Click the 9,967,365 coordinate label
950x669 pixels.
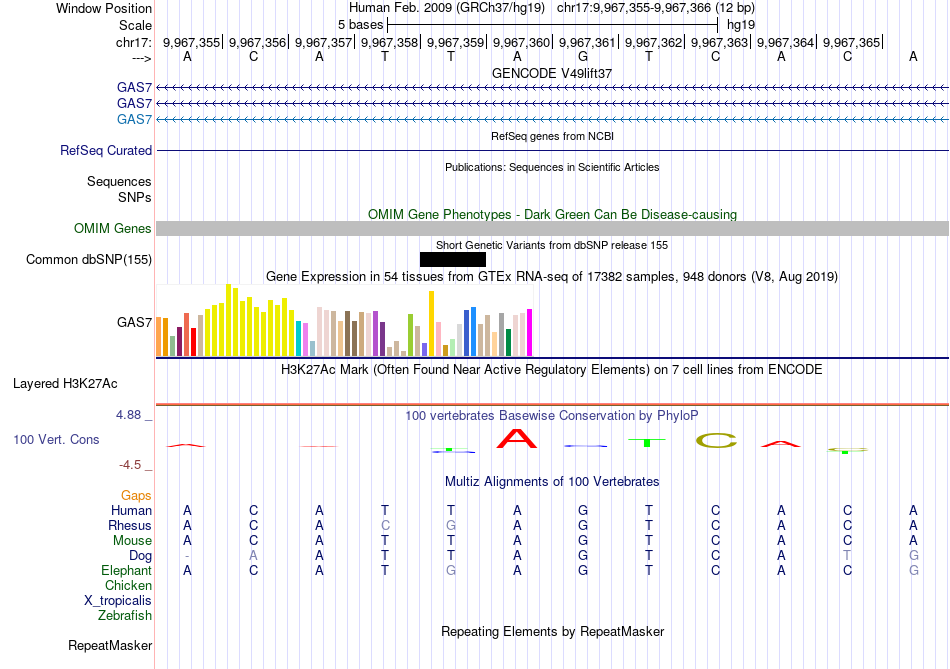tap(851, 42)
